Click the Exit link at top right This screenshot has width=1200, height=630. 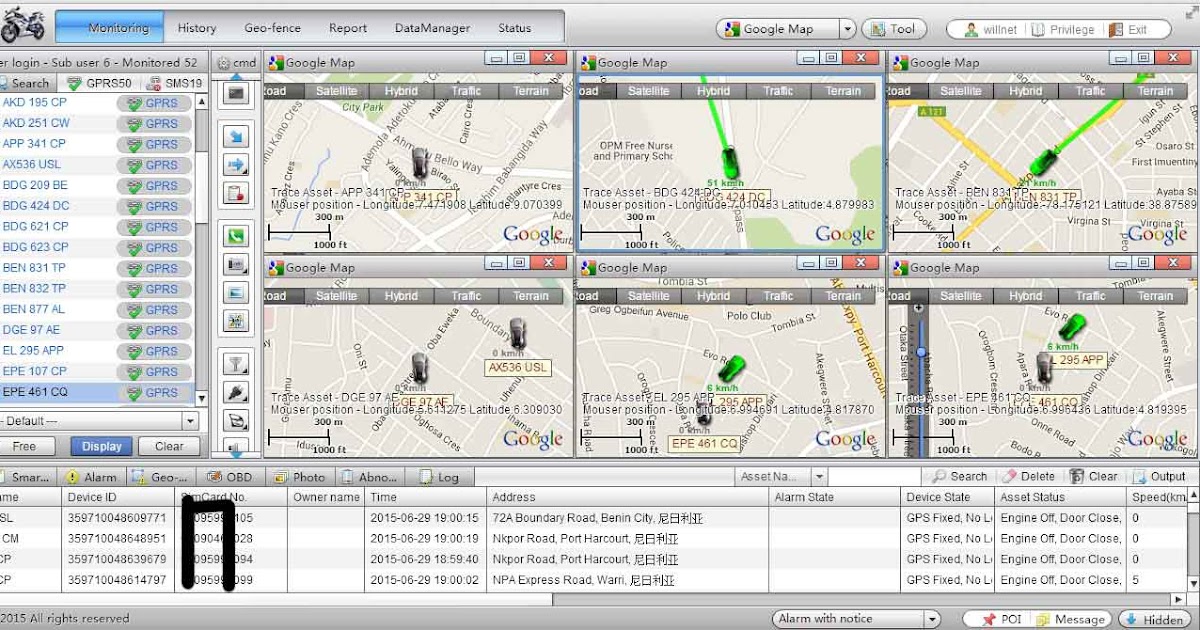1139,29
